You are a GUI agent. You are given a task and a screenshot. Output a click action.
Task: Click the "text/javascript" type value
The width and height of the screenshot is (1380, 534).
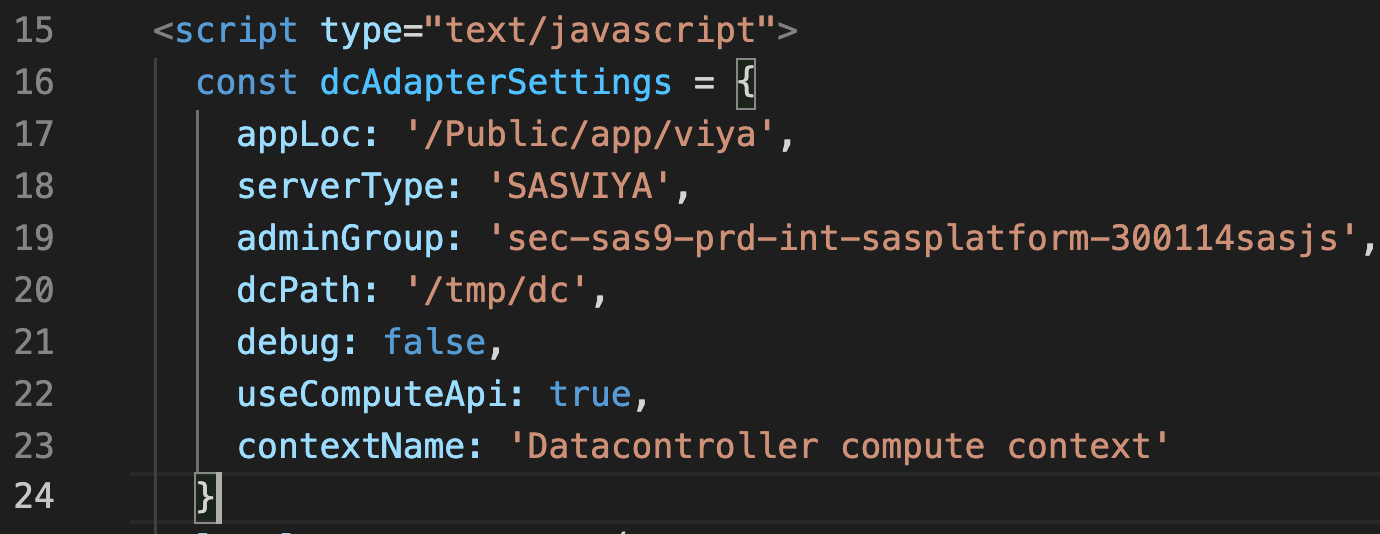tap(588, 30)
